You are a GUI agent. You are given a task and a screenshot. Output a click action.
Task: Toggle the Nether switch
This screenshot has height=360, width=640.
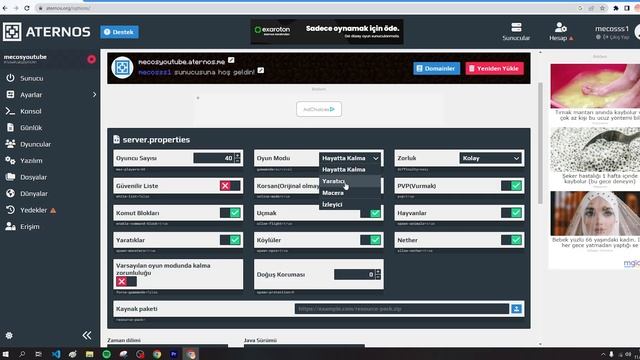pyautogui.click(x=511, y=240)
